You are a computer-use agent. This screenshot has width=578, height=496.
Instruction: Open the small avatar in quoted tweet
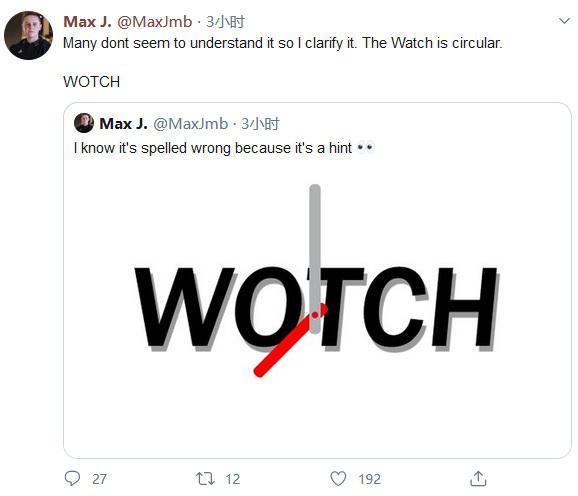click(84, 123)
